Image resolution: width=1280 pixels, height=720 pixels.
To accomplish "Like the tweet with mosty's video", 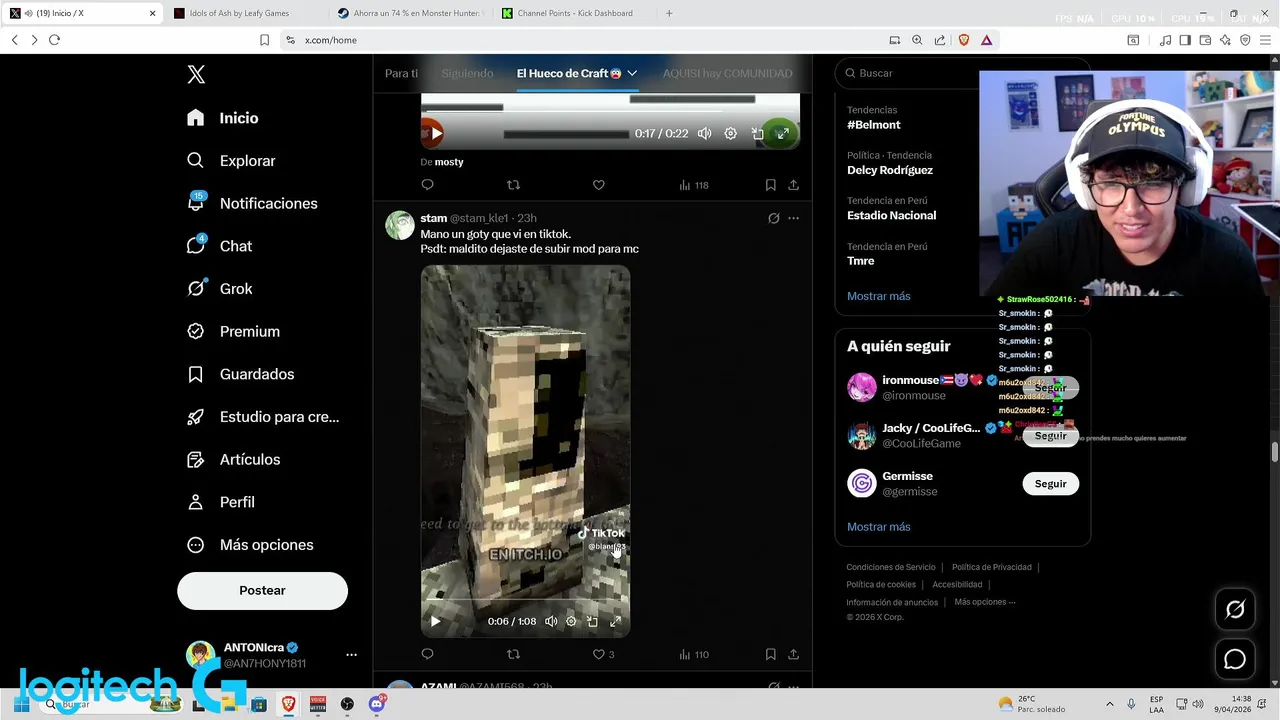I will pyautogui.click(x=599, y=185).
